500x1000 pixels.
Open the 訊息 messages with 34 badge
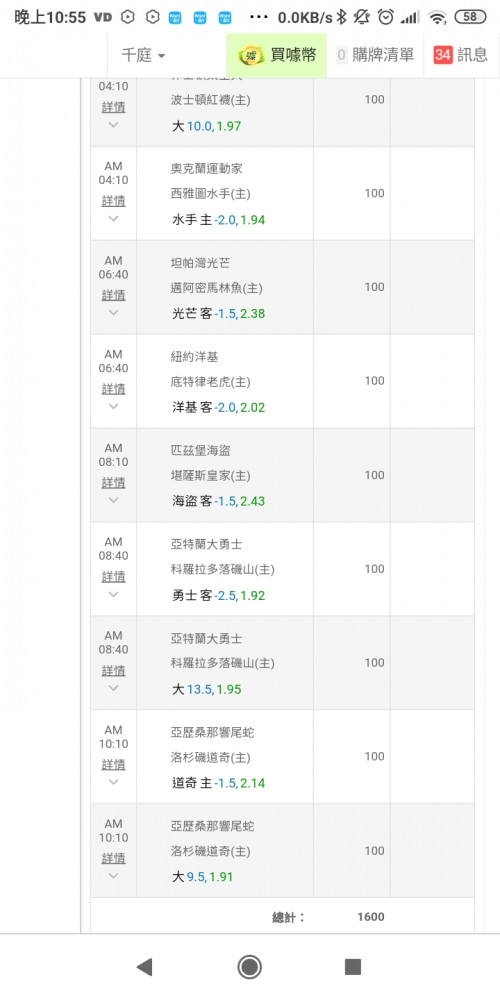click(461, 55)
